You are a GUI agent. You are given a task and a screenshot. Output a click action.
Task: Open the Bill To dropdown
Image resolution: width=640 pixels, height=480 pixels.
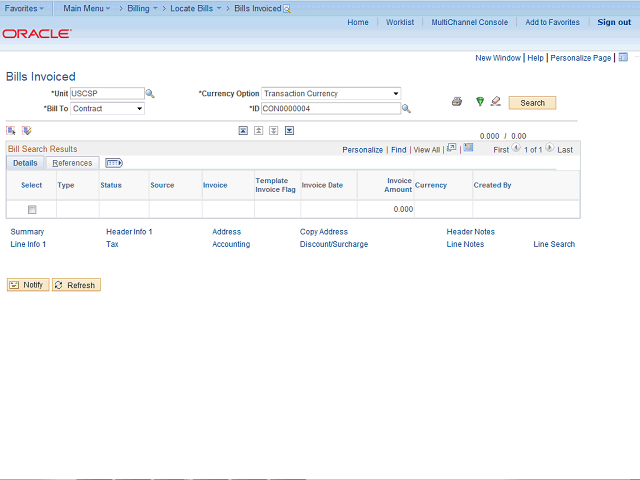(107, 109)
